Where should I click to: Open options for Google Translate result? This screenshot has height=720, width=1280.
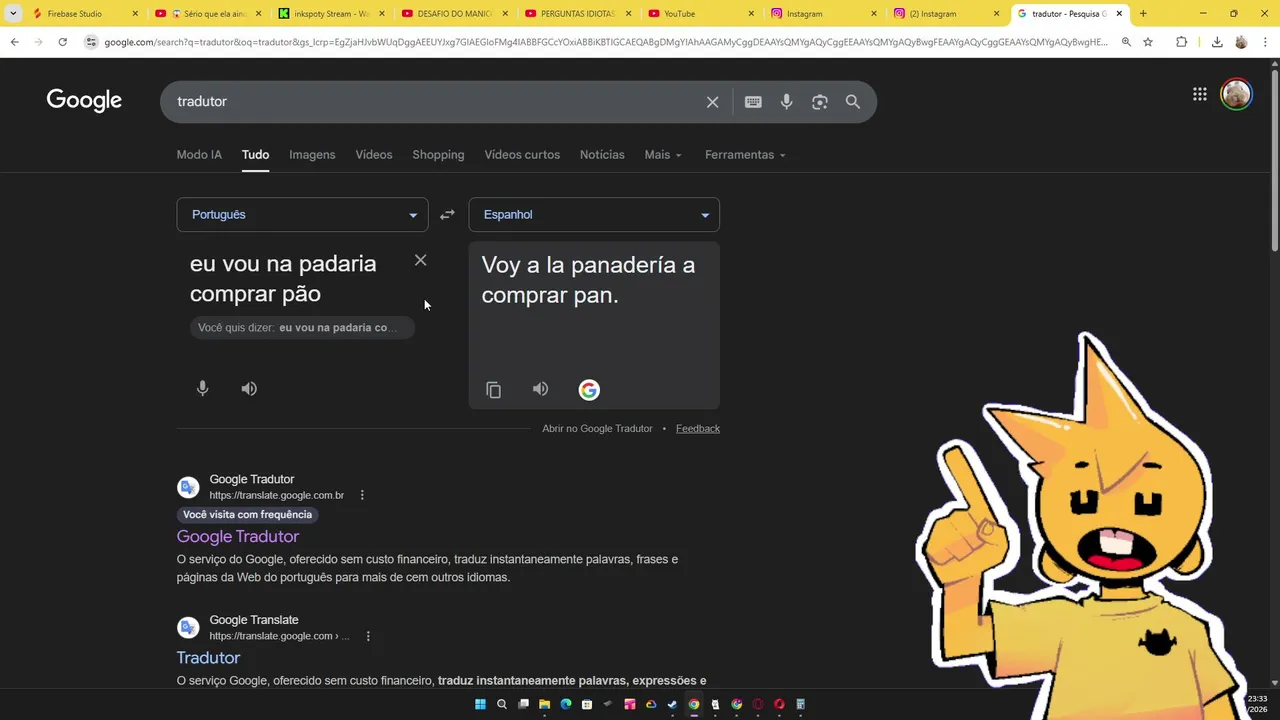pyautogui.click(x=368, y=636)
